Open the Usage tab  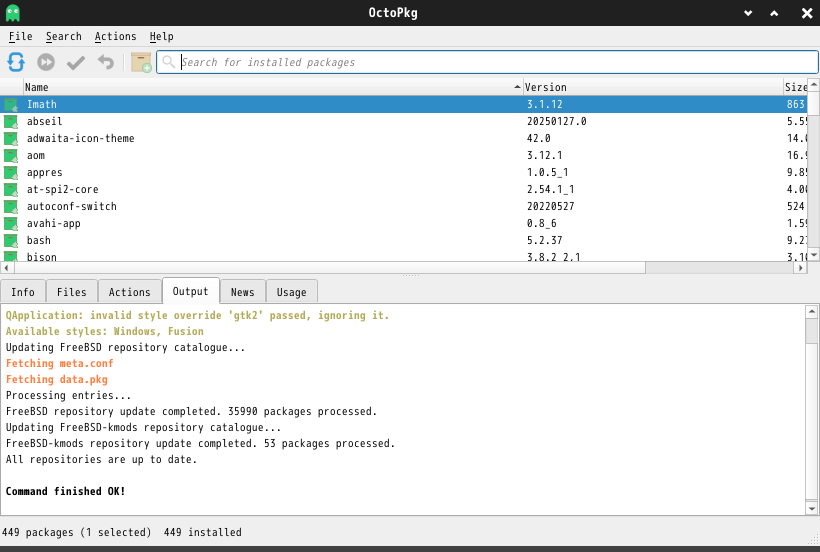(291, 292)
